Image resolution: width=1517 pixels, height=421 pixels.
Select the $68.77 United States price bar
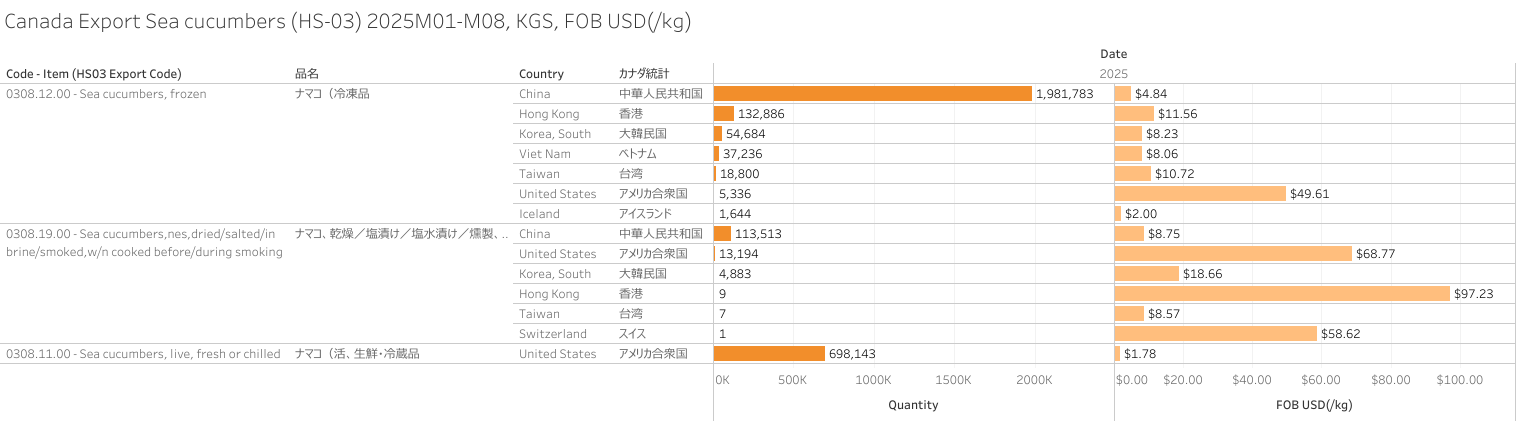tap(1232, 253)
